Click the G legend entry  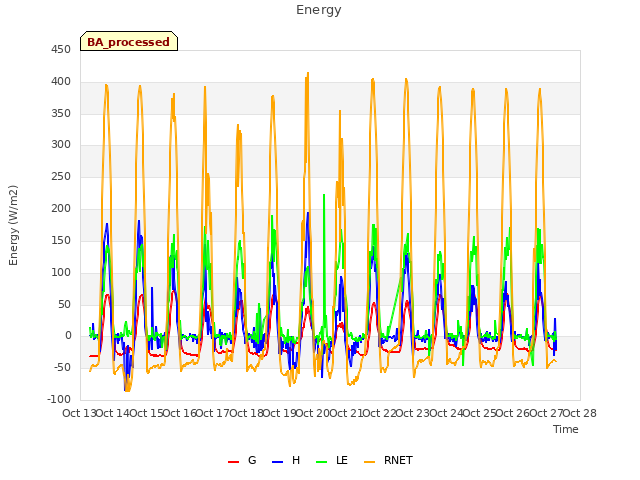coord(242,460)
